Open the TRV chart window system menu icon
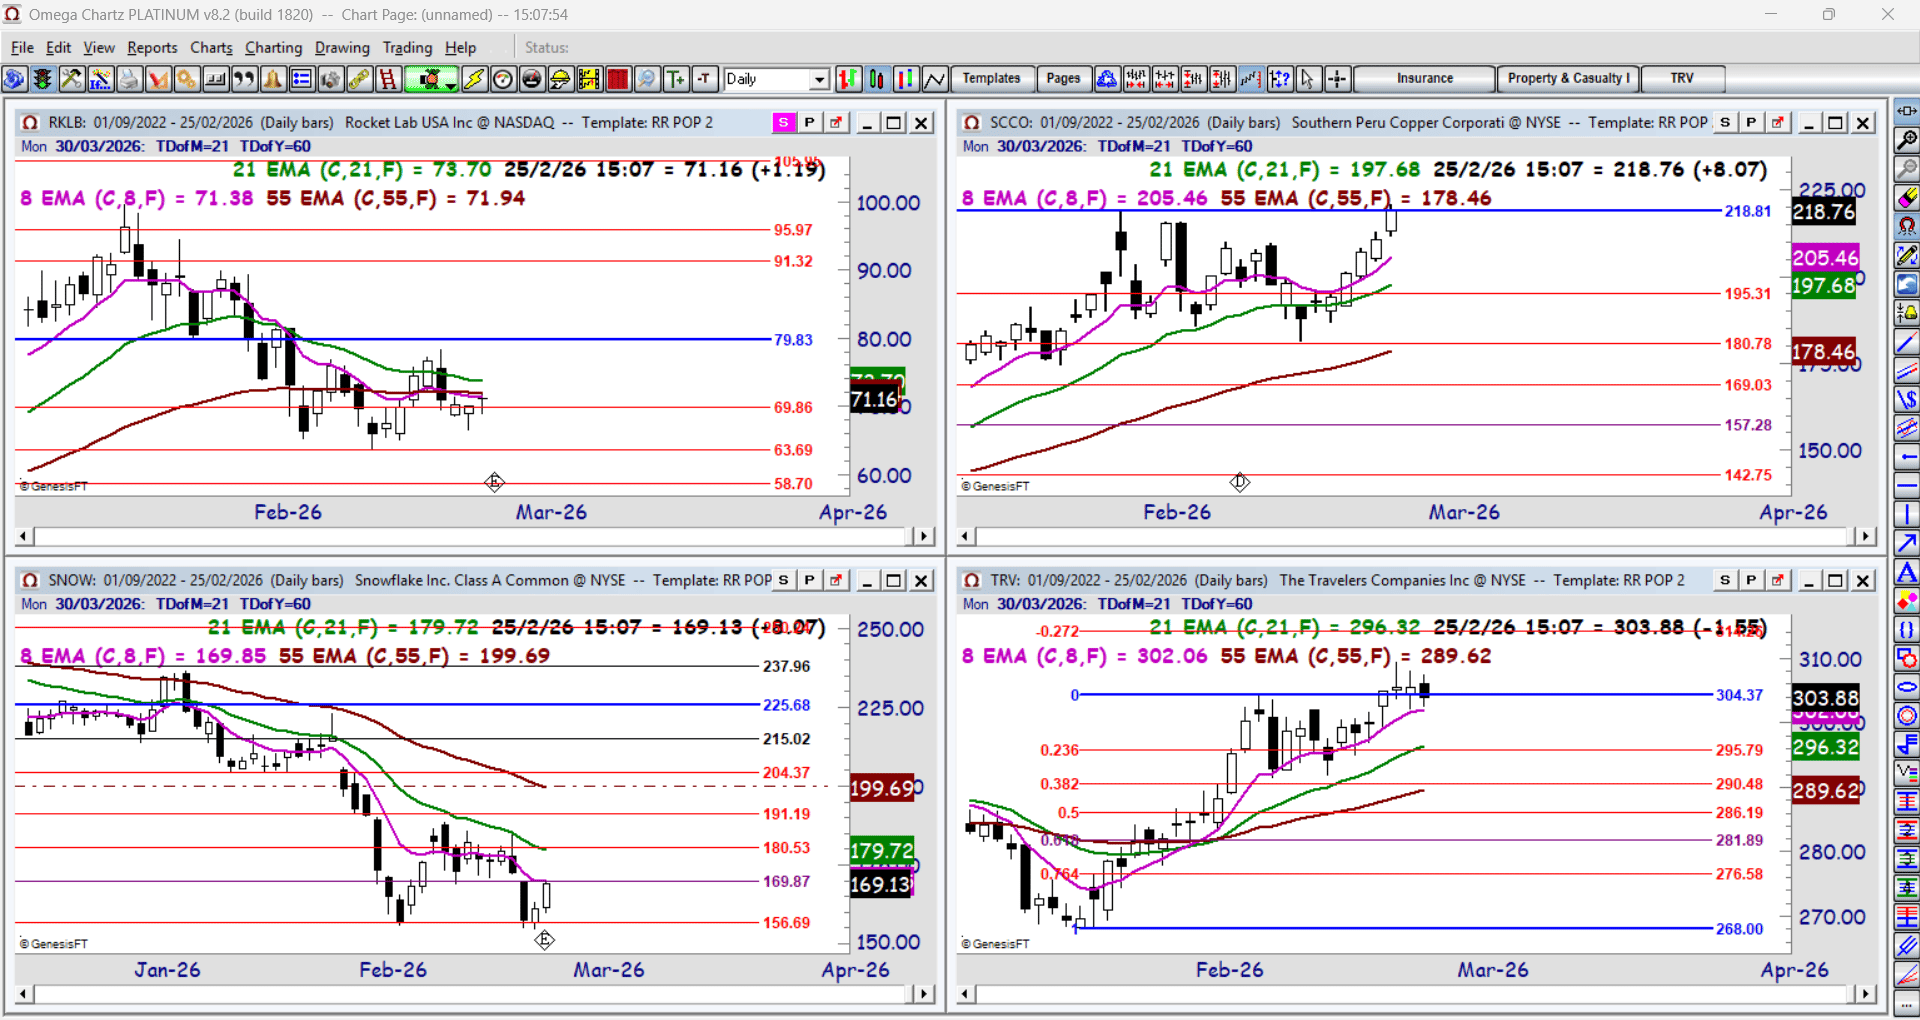Image resolution: width=1920 pixels, height=1020 pixels. [972, 580]
